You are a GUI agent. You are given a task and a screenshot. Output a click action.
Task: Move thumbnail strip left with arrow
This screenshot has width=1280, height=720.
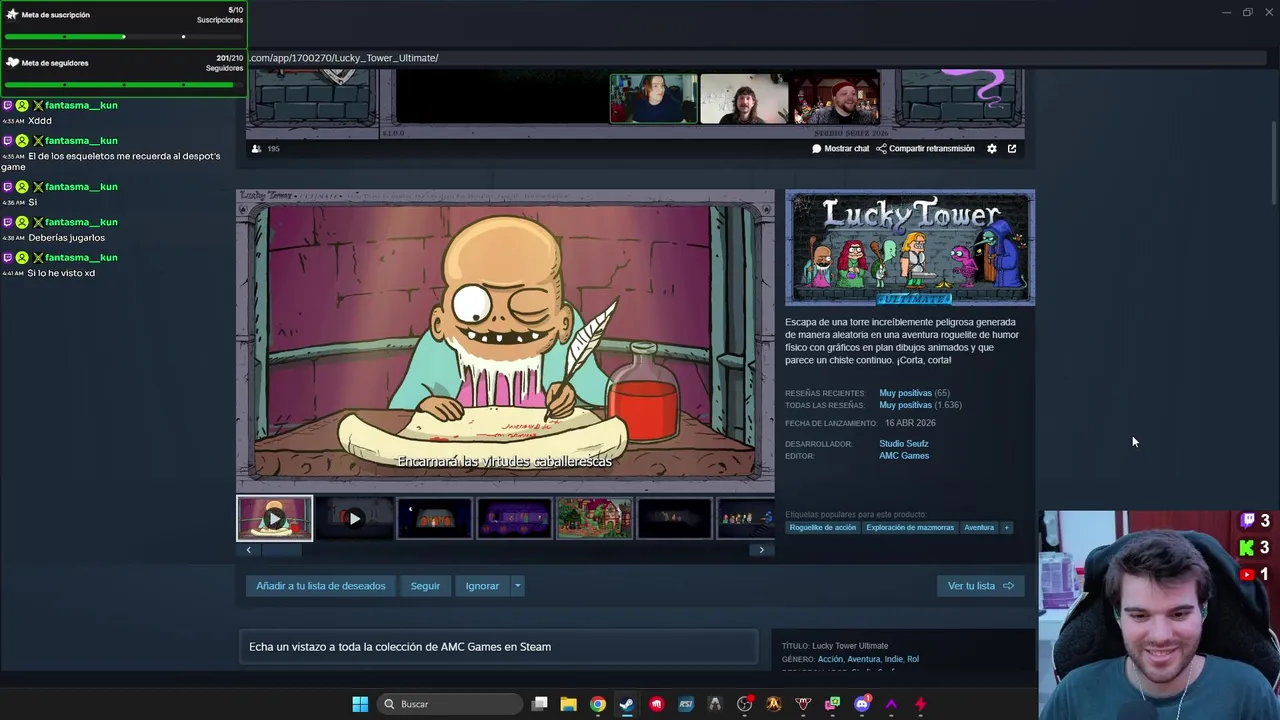coord(249,550)
